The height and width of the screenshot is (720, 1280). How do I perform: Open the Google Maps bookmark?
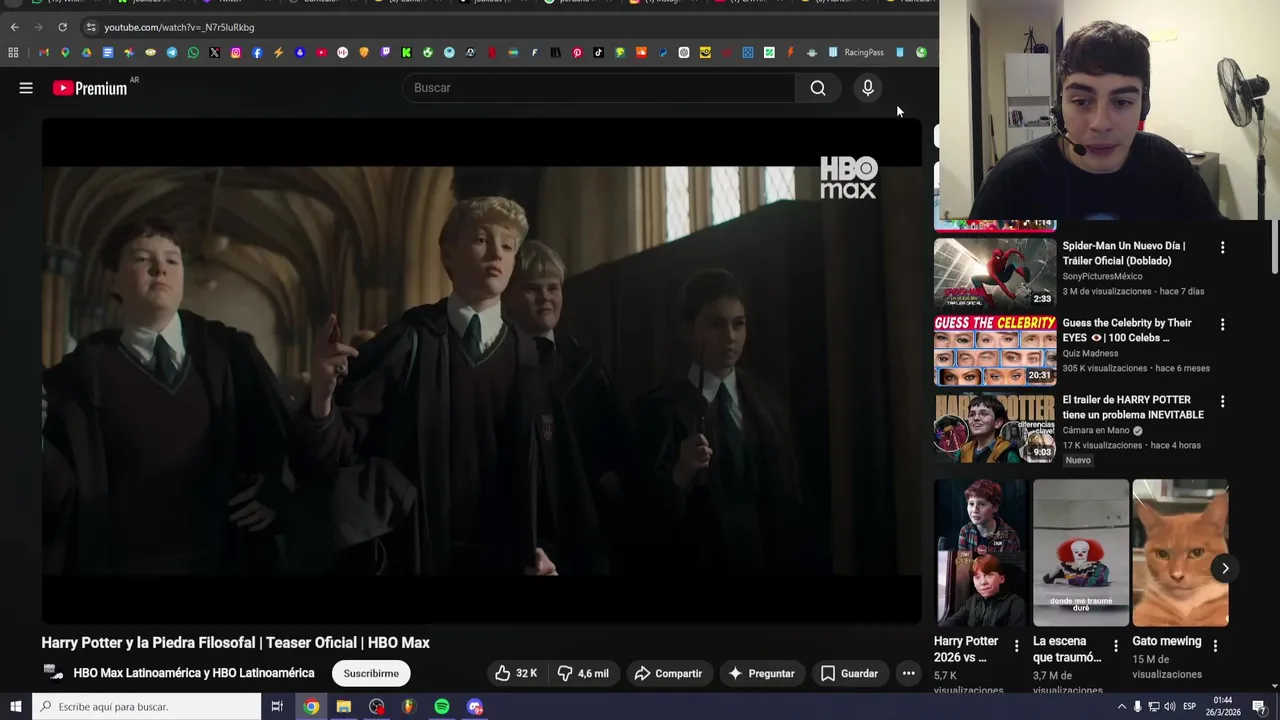(65, 52)
